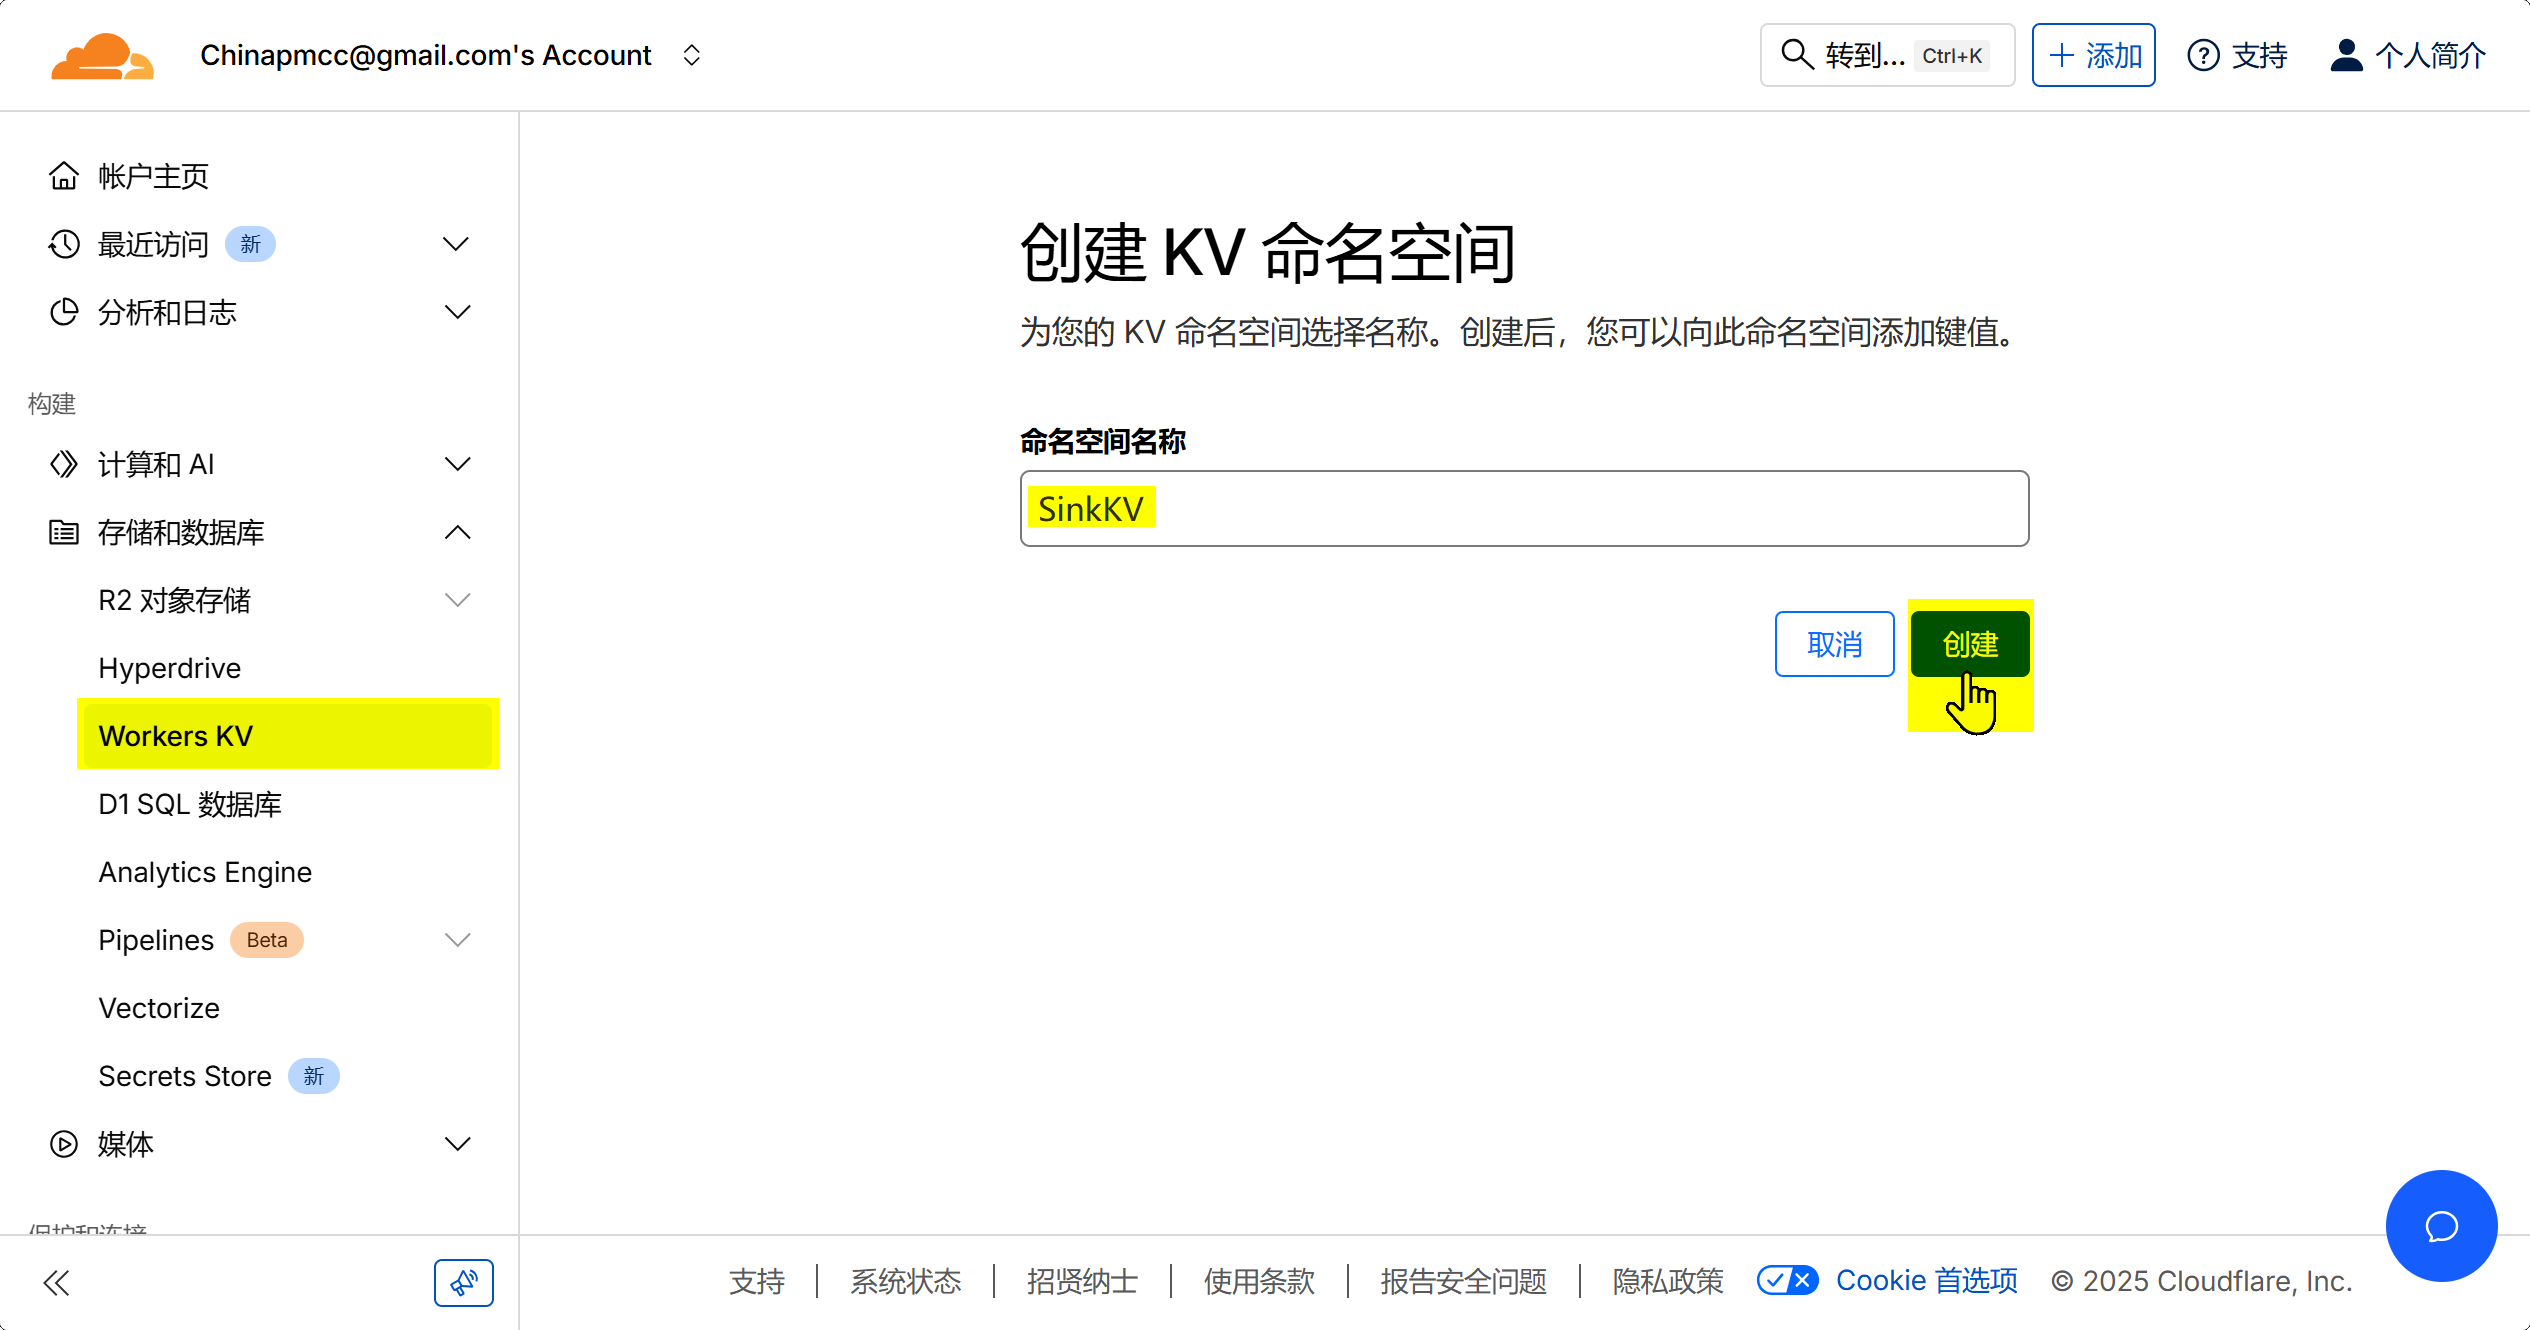
Task: Expand the R2 对象存储 submenu
Action: point(457,600)
